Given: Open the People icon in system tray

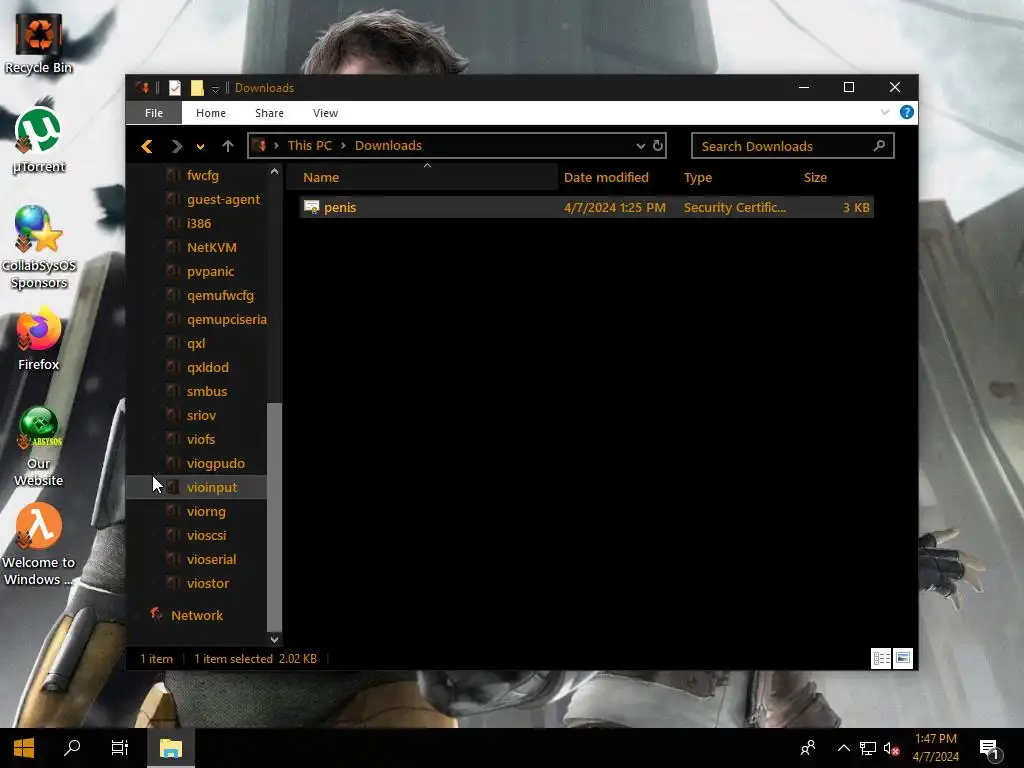Looking at the screenshot, I should 808,748.
